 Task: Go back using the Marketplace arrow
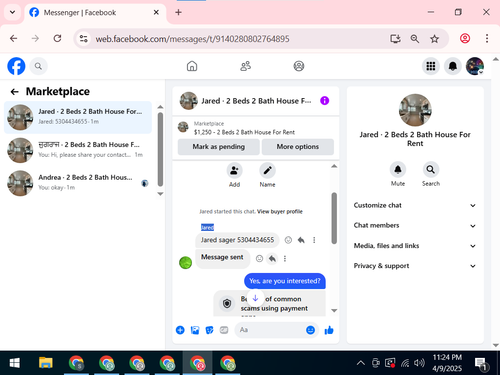14,92
